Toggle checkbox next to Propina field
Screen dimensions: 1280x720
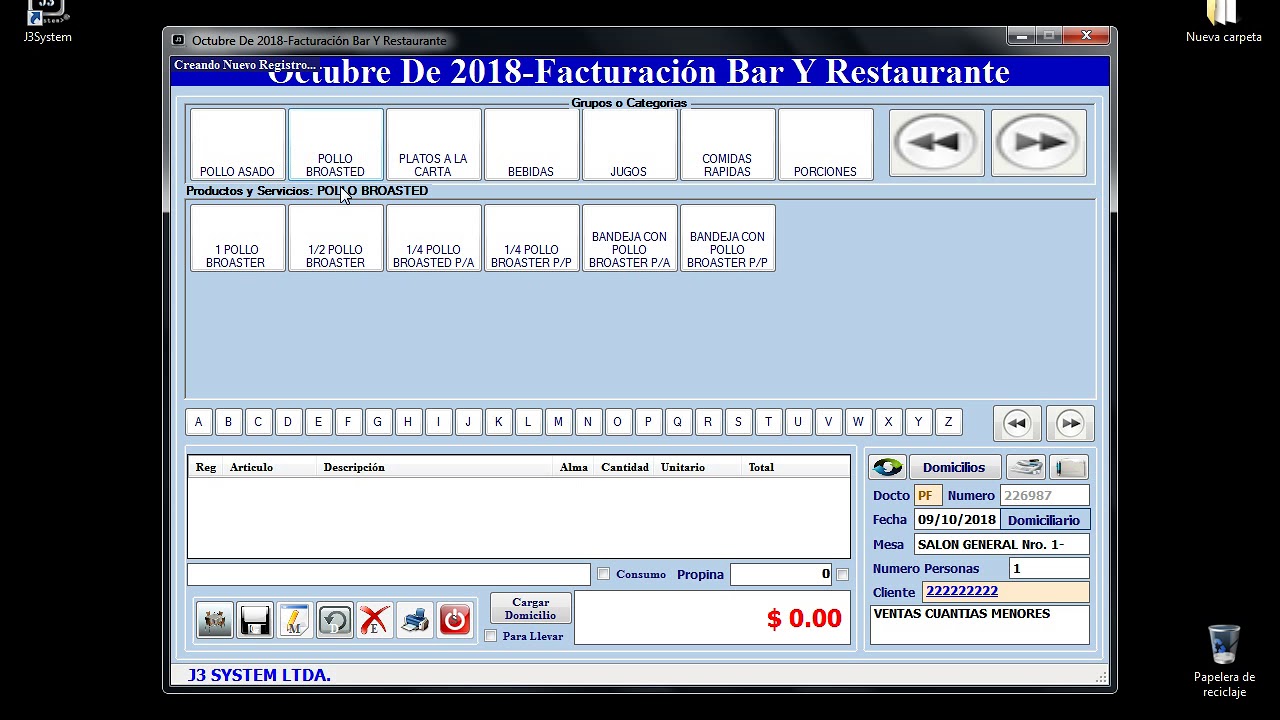click(x=842, y=574)
